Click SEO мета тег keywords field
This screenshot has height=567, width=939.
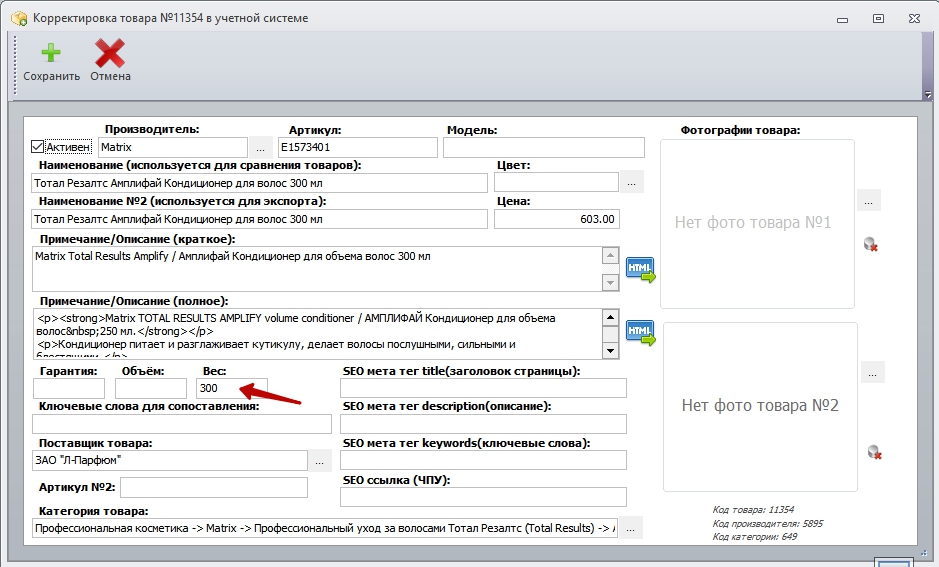coord(483,460)
